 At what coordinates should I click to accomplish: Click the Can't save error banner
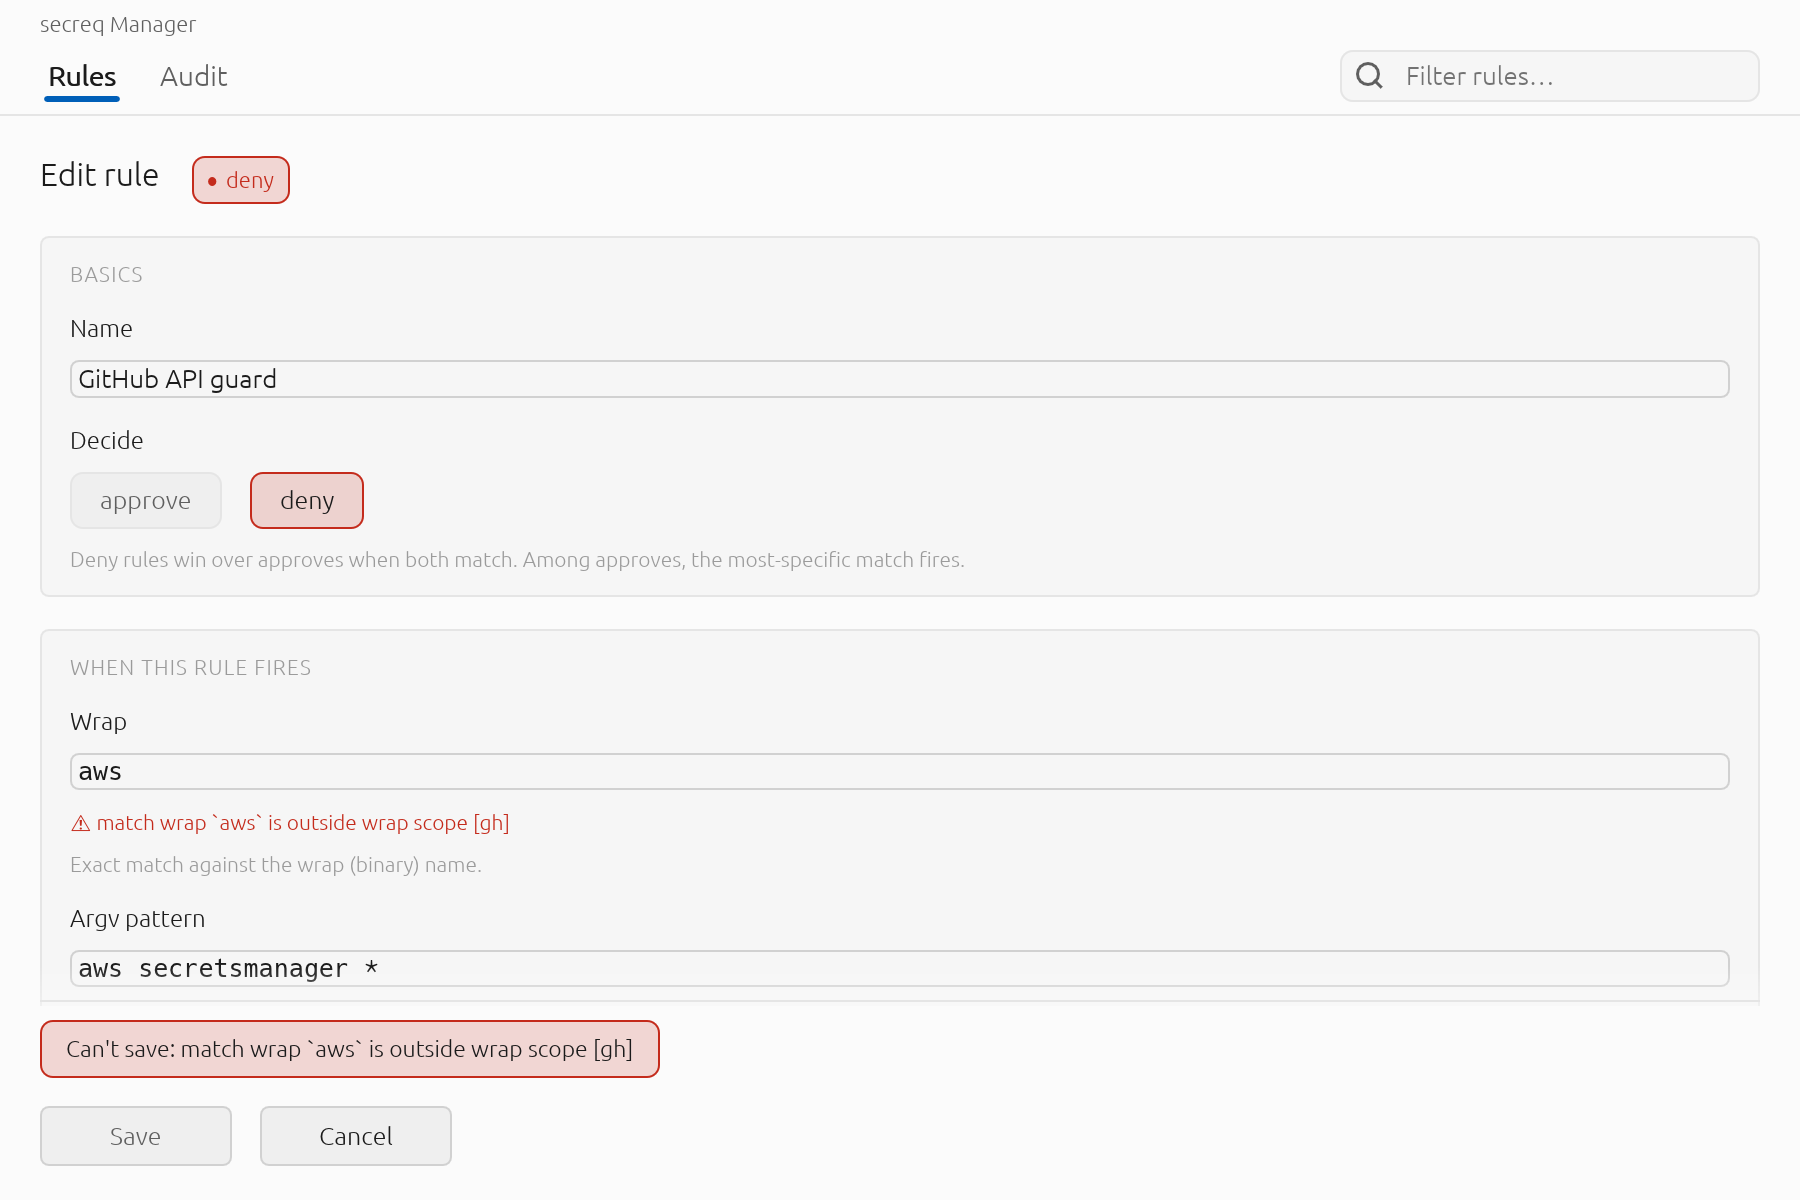(x=350, y=1049)
